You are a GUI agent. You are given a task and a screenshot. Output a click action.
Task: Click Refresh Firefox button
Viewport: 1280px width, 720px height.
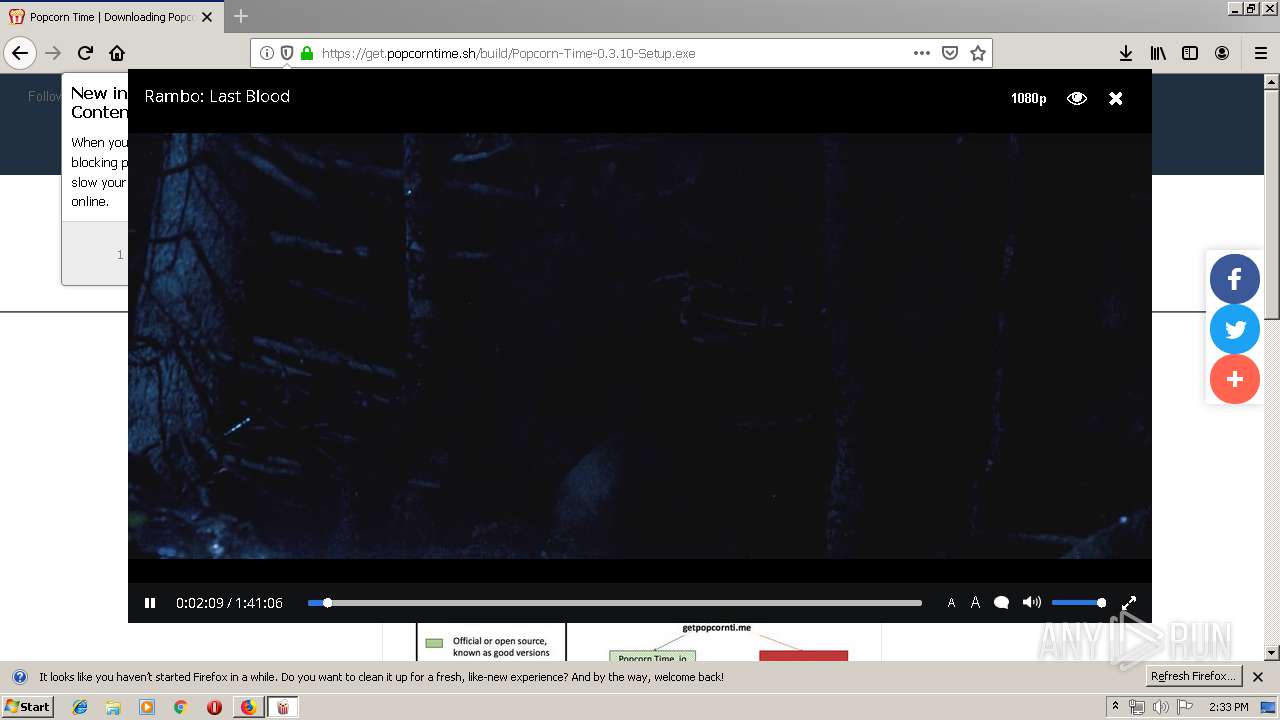(1194, 677)
